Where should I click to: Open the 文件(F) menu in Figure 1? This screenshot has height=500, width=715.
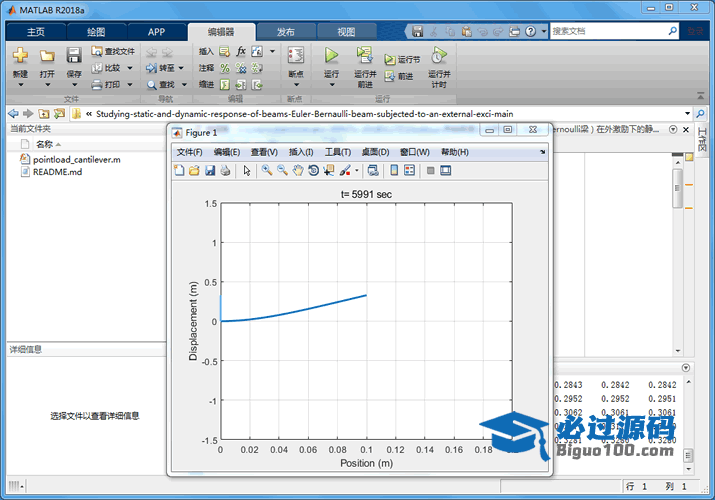[x=189, y=152]
